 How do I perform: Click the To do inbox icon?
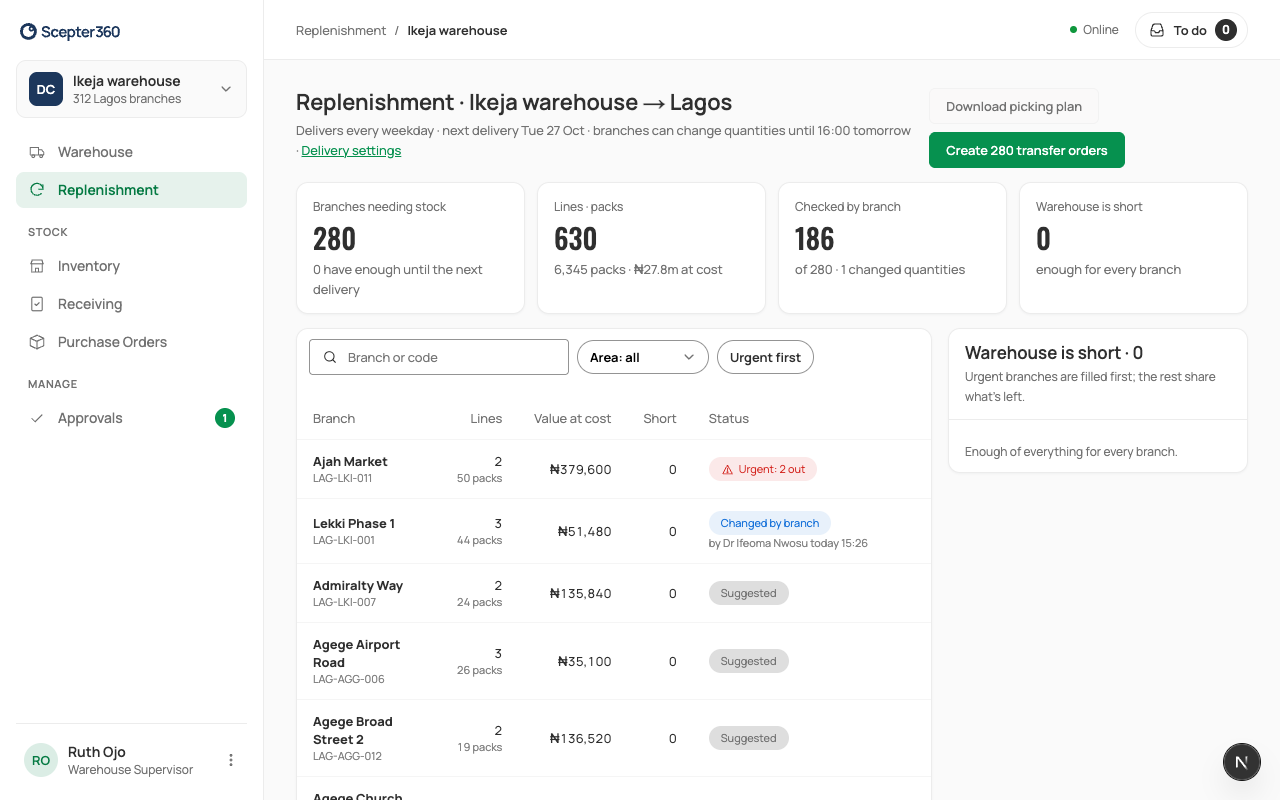[1157, 30]
